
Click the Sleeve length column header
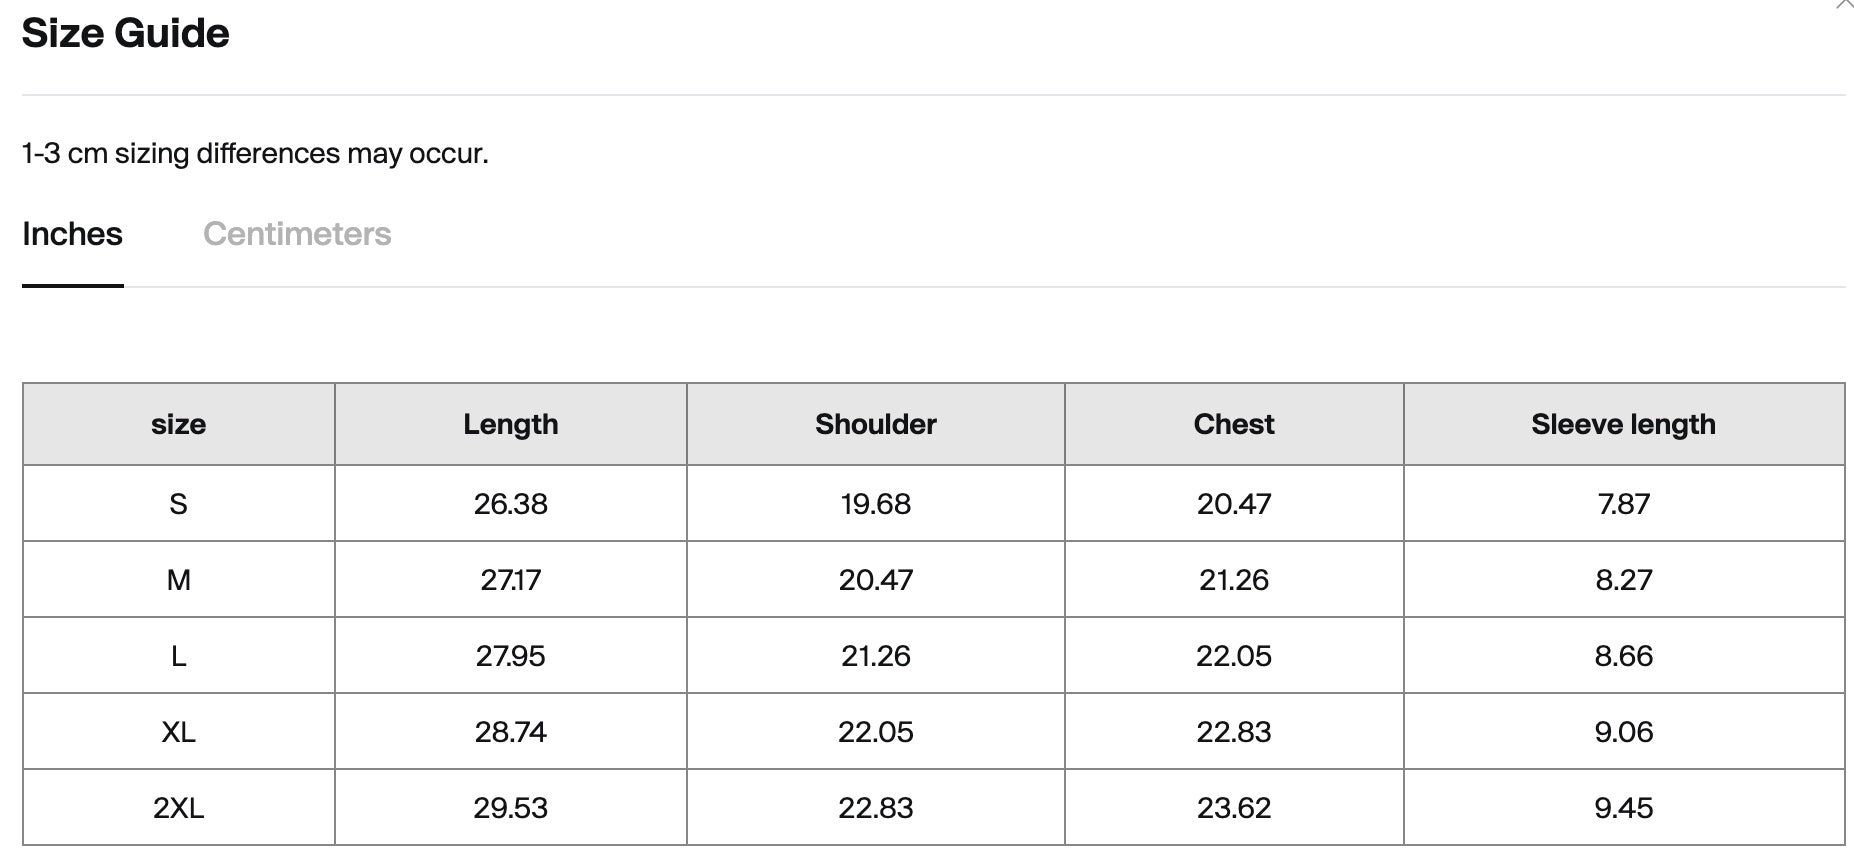coord(1623,424)
